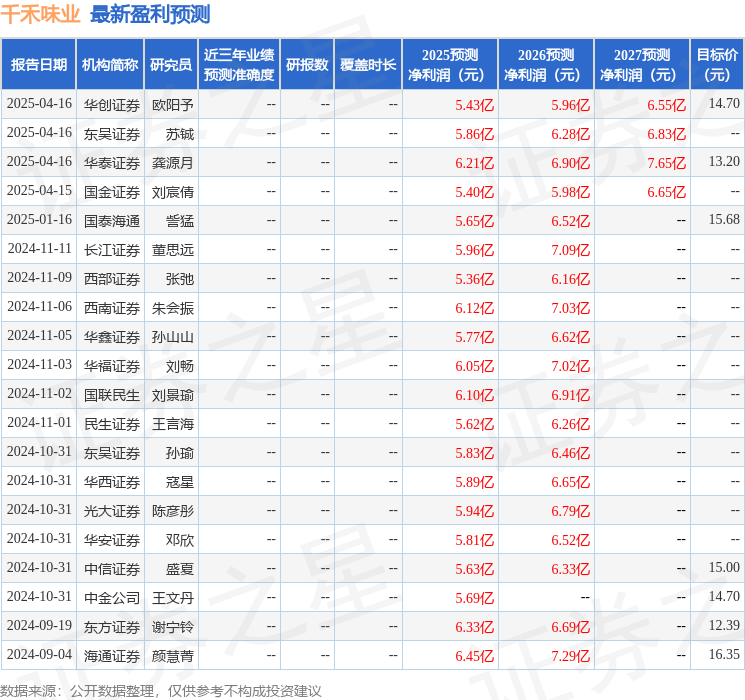Select the 报告日期 column header

pos(39,65)
